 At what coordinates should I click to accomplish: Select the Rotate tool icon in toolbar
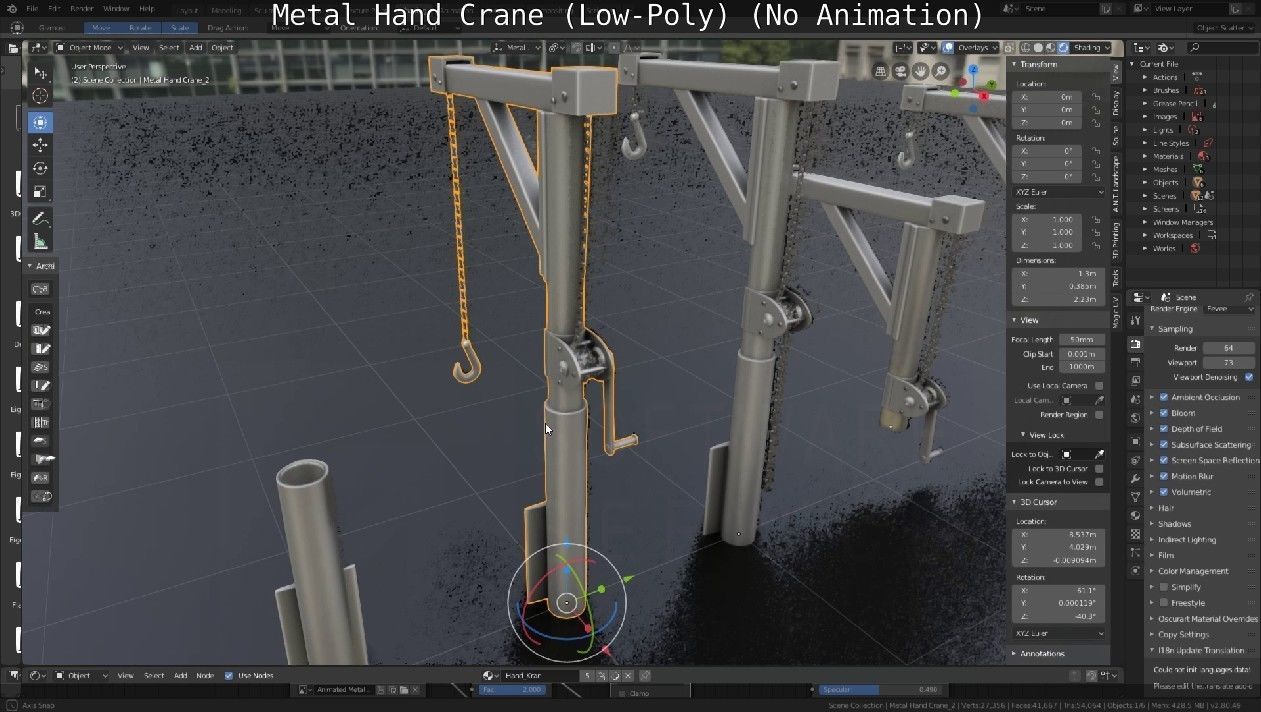tap(40, 169)
